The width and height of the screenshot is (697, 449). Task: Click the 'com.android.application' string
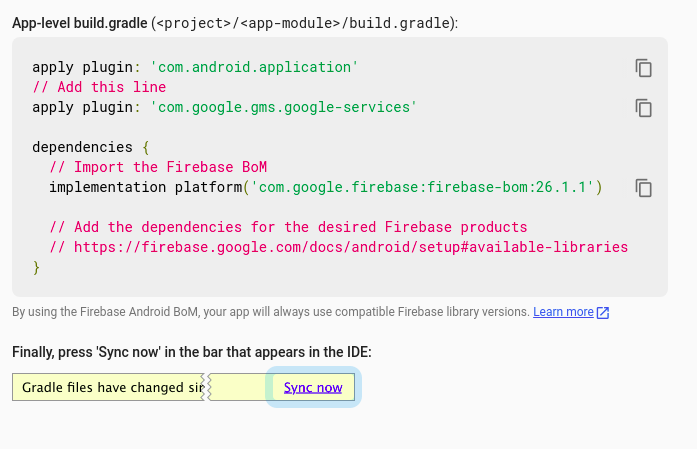(254, 67)
